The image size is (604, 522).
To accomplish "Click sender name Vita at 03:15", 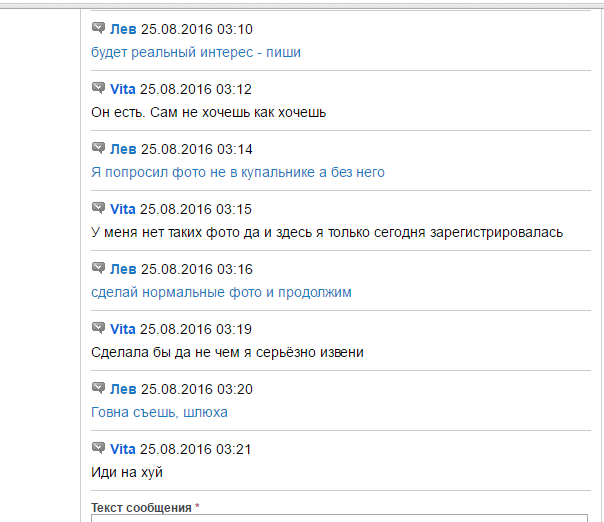I will [122, 209].
